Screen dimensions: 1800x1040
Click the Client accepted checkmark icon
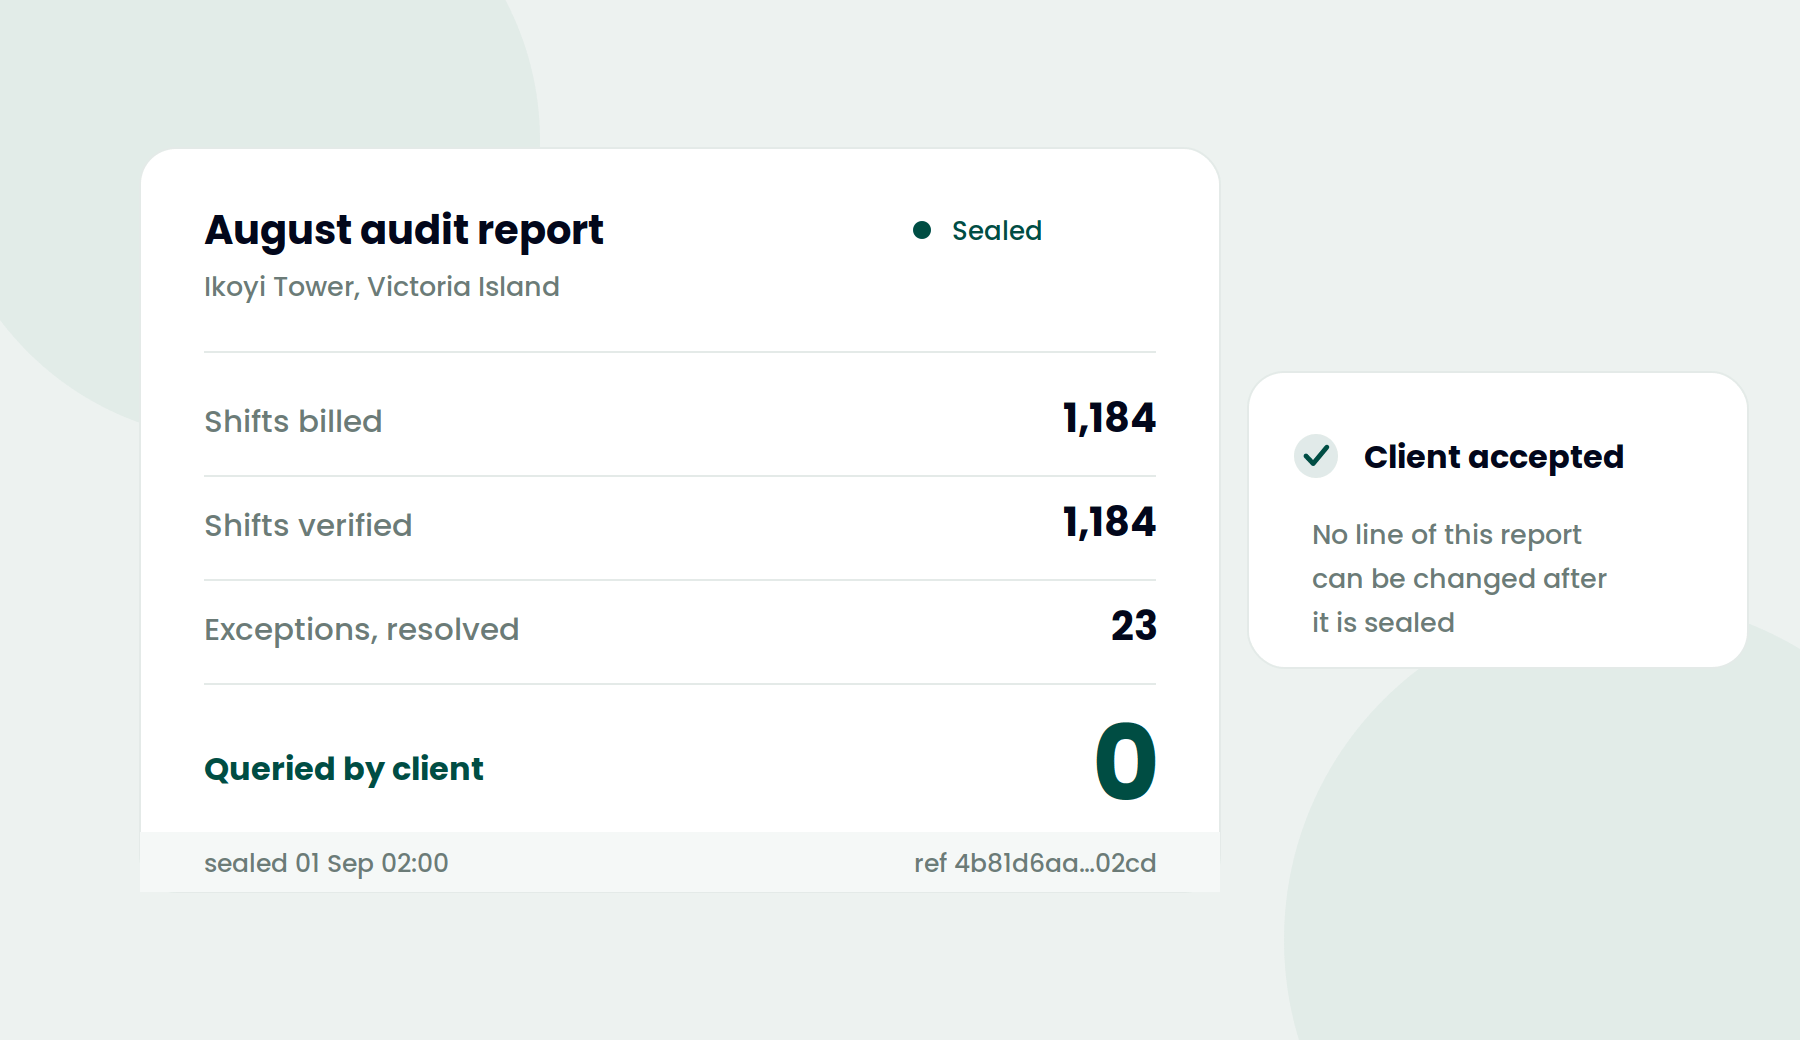pyautogui.click(x=1316, y=456)
